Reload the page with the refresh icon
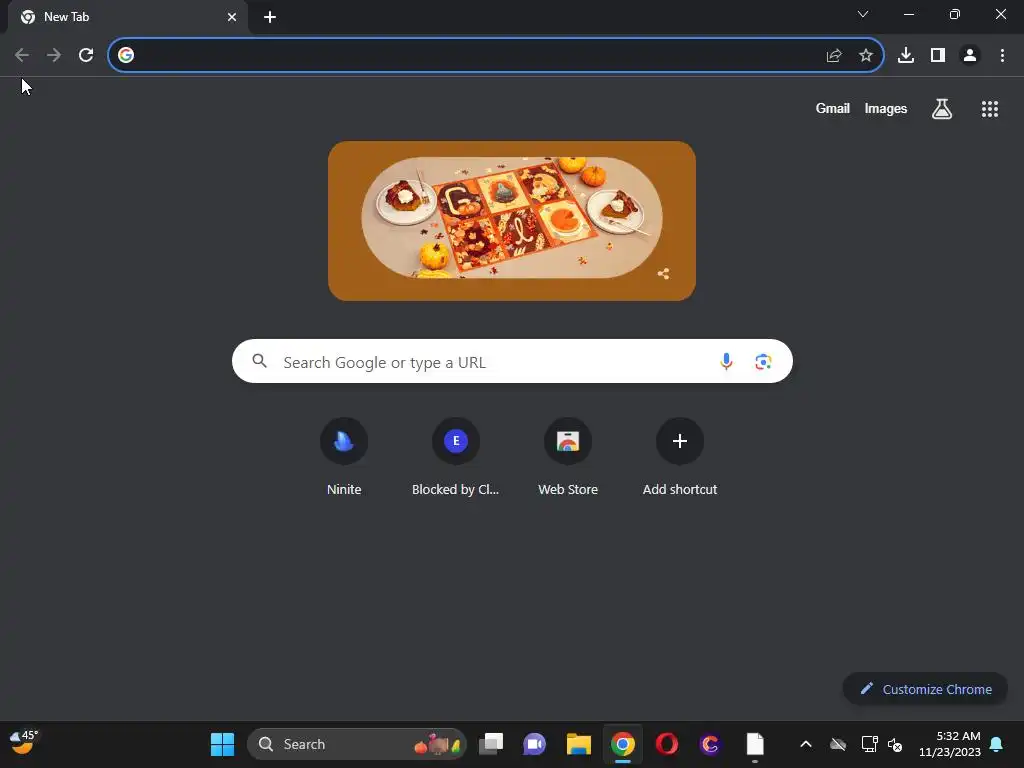 (x=86, y=56)
